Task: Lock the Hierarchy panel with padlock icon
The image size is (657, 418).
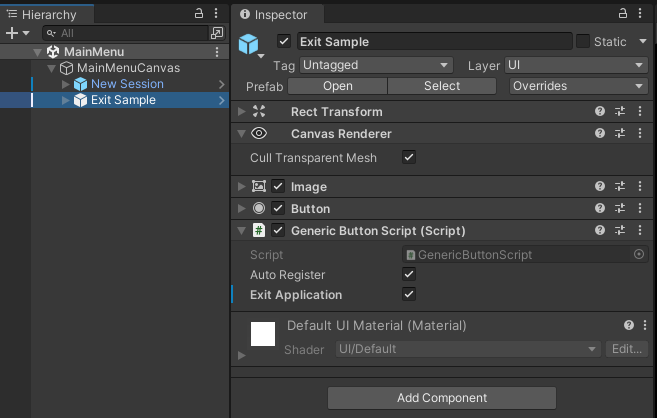Action: (199, 13)
